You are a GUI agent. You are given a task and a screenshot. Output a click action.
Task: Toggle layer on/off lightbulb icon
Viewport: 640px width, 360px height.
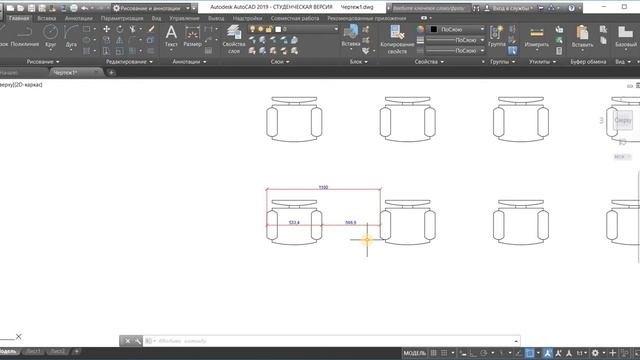click(253, 29)
